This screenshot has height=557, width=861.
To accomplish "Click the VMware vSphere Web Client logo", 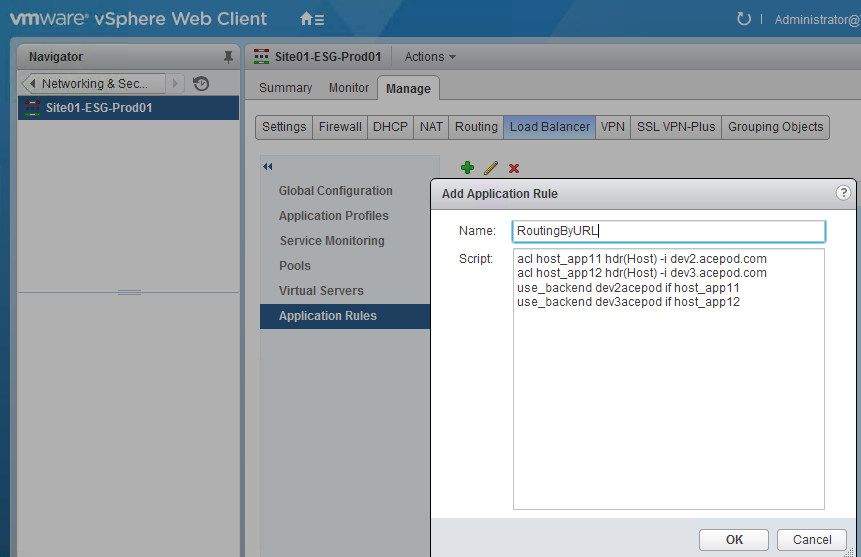I will [x=138, y=19].
